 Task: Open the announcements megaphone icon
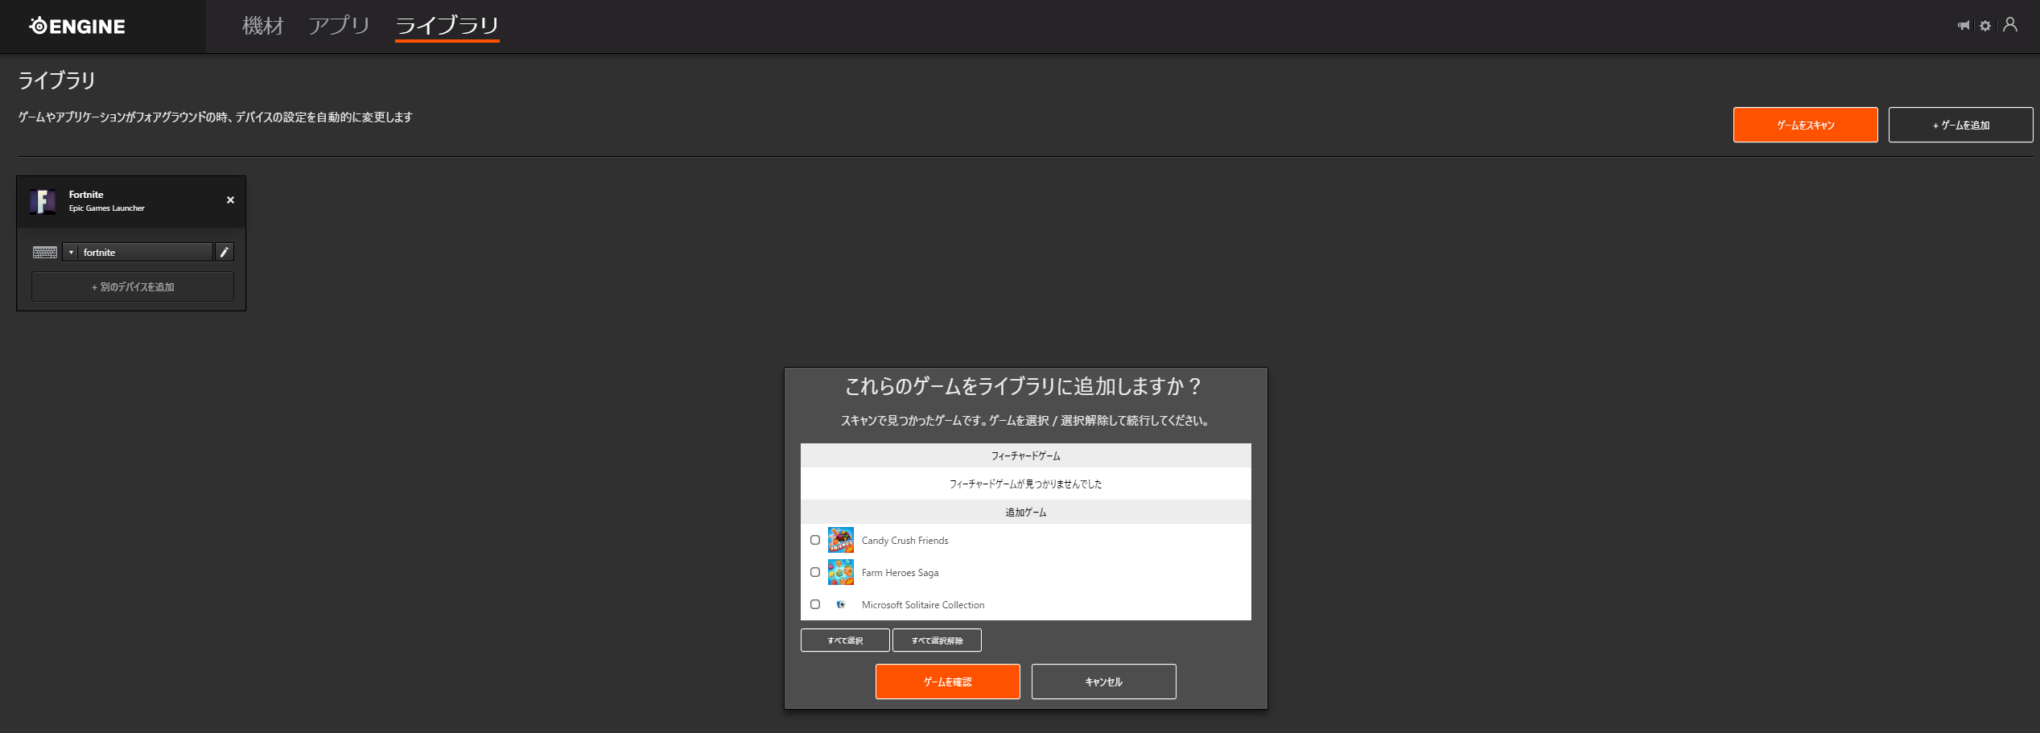[x=1963, y=25]
